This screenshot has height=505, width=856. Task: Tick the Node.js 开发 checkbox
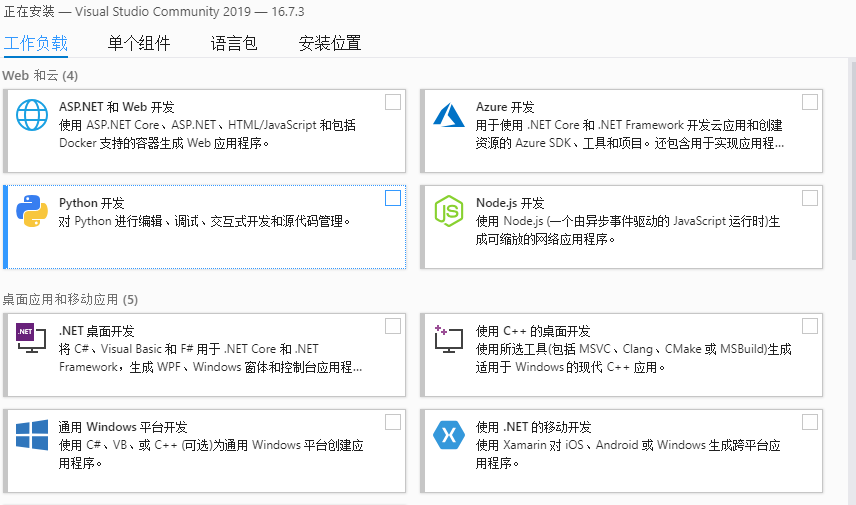pyautogui.click(x=810, y=198)
